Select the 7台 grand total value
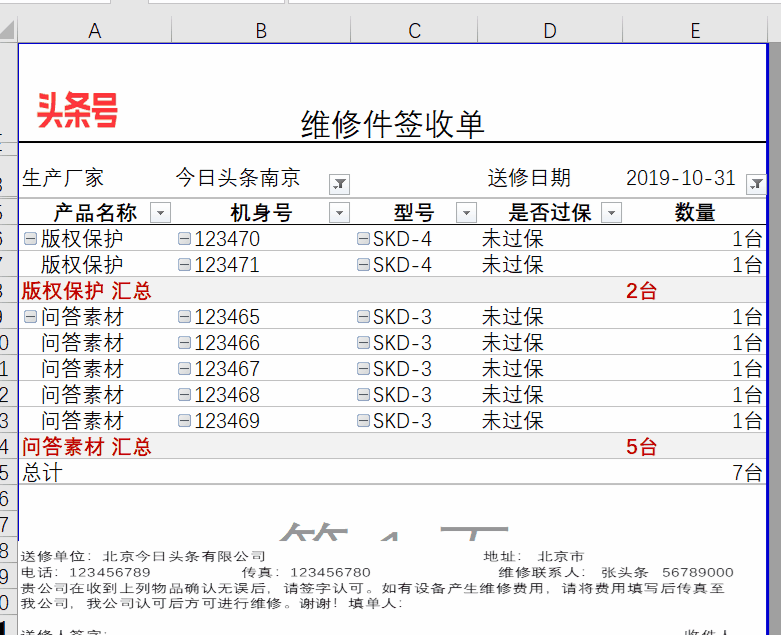This screenshot has height=635, width=781. pyautogui.click(x=747, y=473)
